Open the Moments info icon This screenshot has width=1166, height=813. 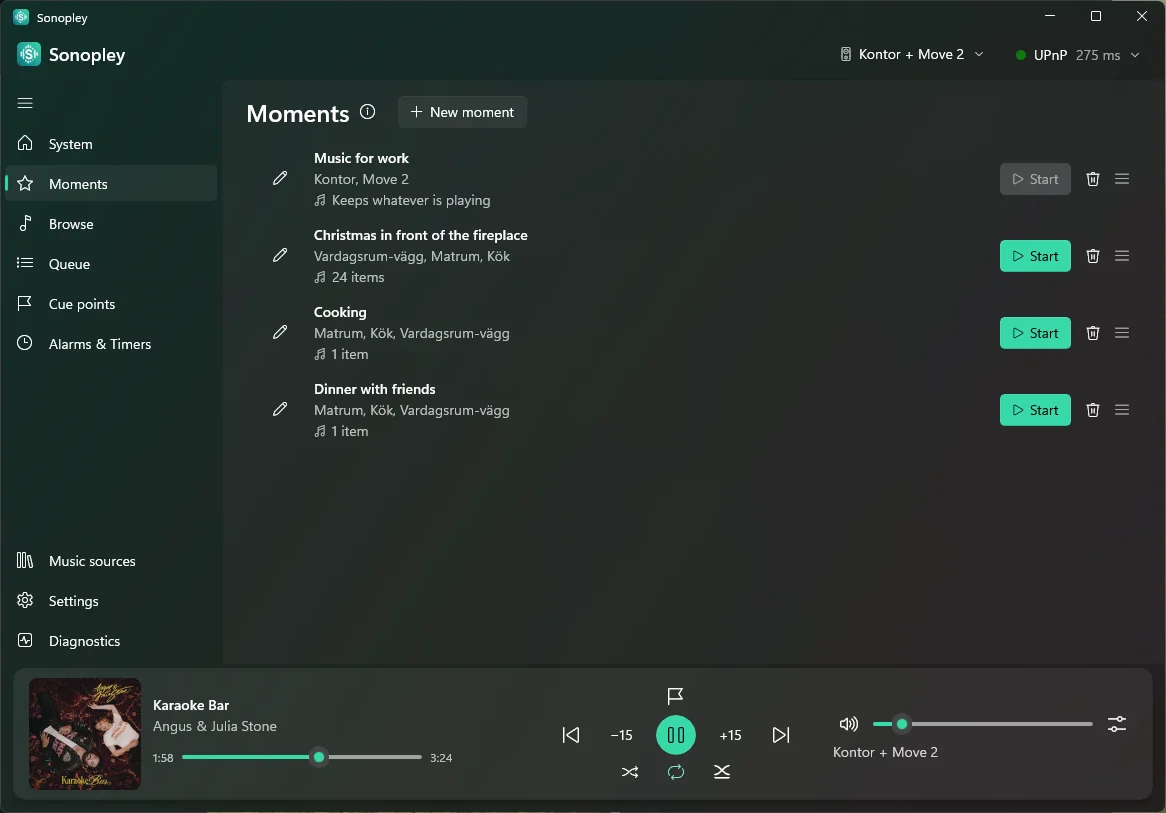pyautogui.click(x=367, y=112)
